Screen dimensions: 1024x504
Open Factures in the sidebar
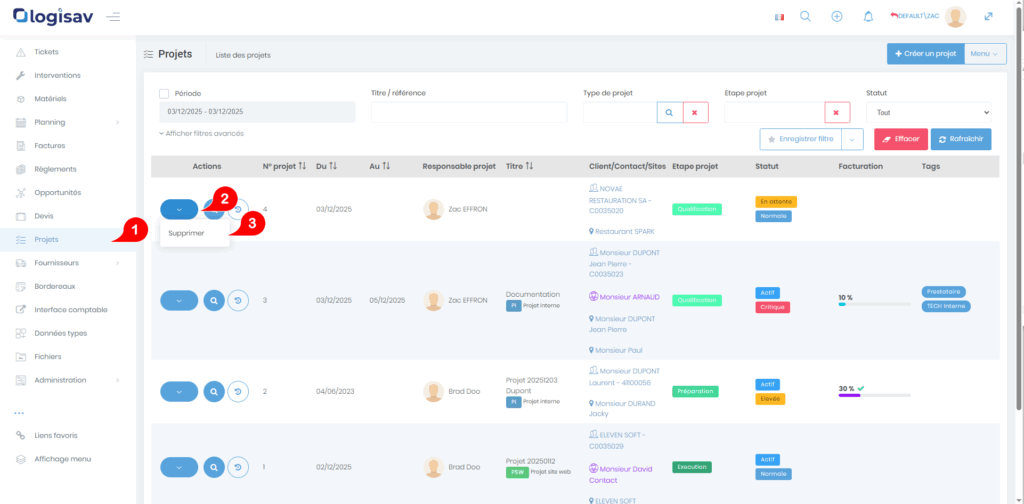pos(50,146)
